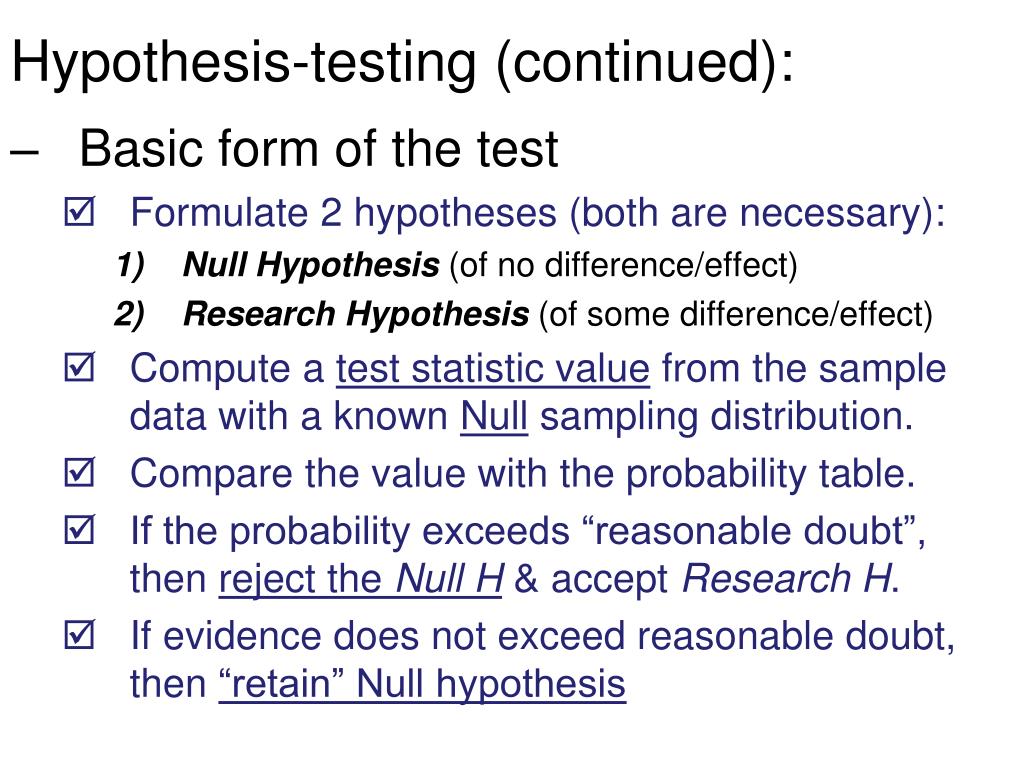Click the checkbox beside If the probability exceeds

coord(80,529)
